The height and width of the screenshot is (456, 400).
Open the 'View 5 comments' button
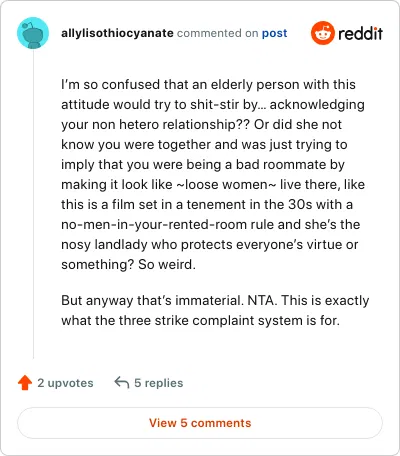coord(200,423)
